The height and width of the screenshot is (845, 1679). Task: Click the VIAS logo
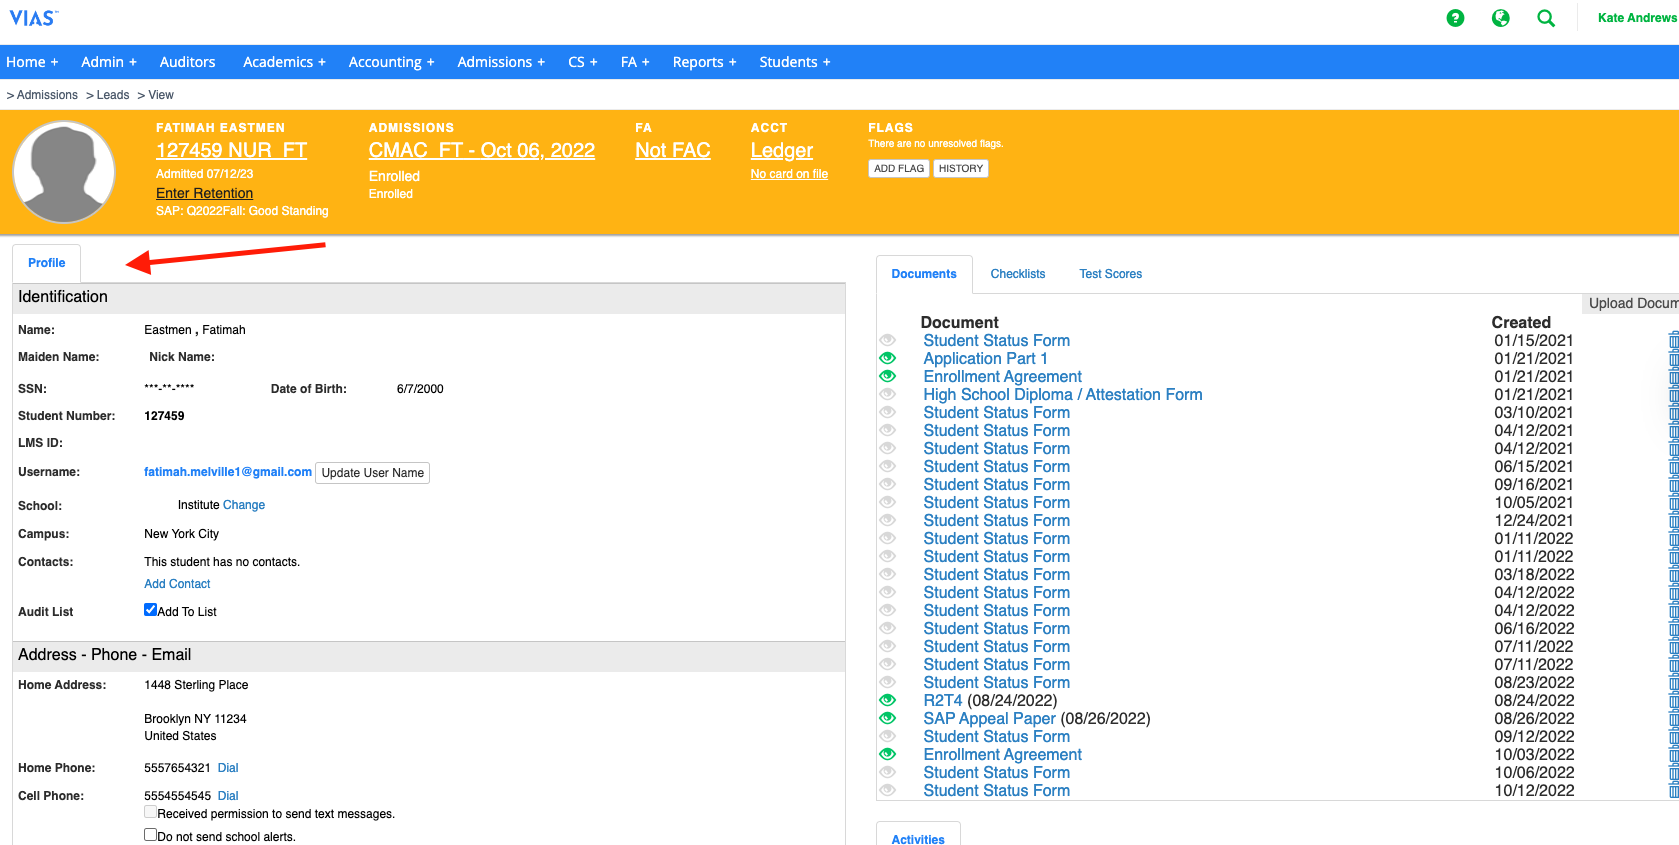tap(33, 18)
